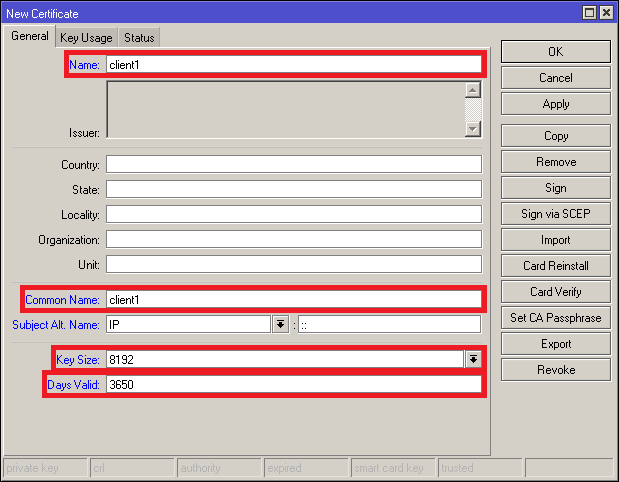Choose Sign via SCEP
The height and width of the screenshot is (482, 619).
coord(555,214)
